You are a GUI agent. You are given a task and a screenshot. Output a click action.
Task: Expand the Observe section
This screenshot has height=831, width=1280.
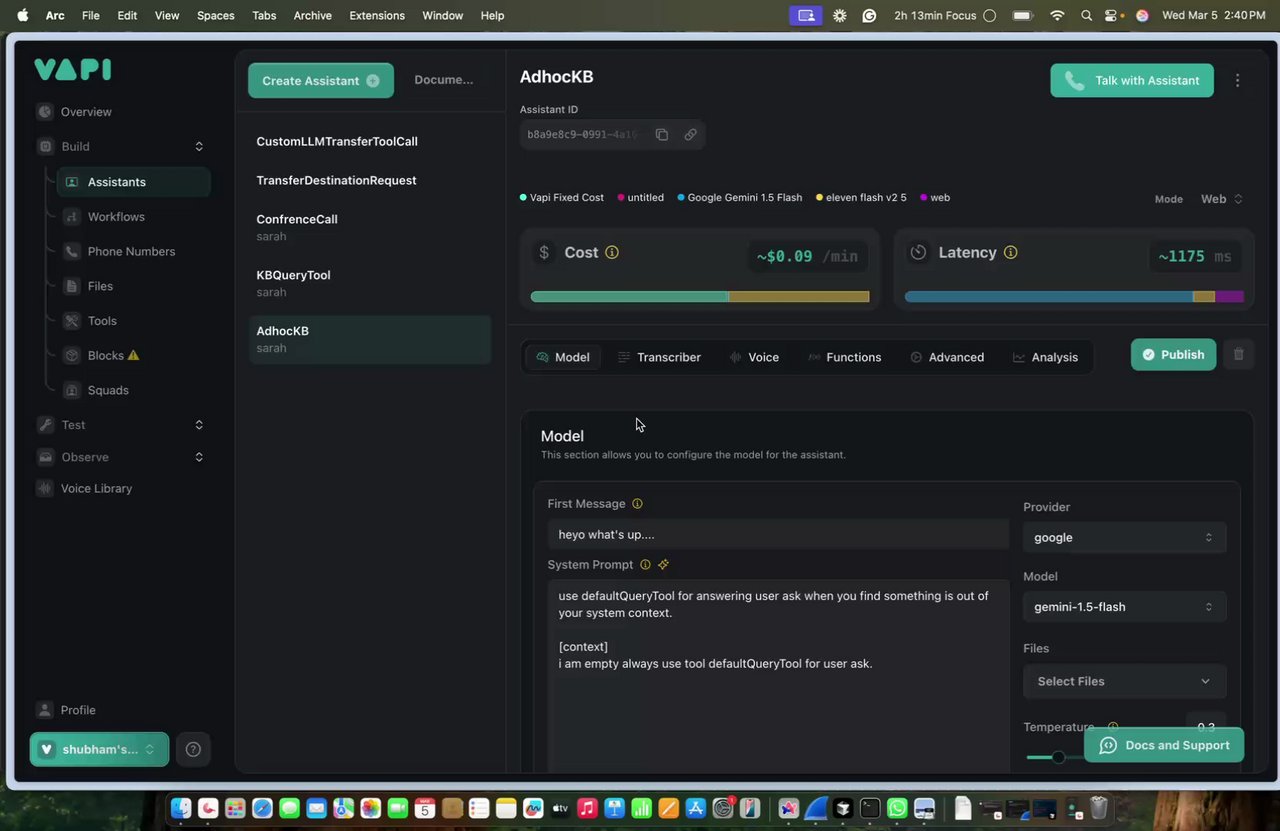click(x=199, y=457)
